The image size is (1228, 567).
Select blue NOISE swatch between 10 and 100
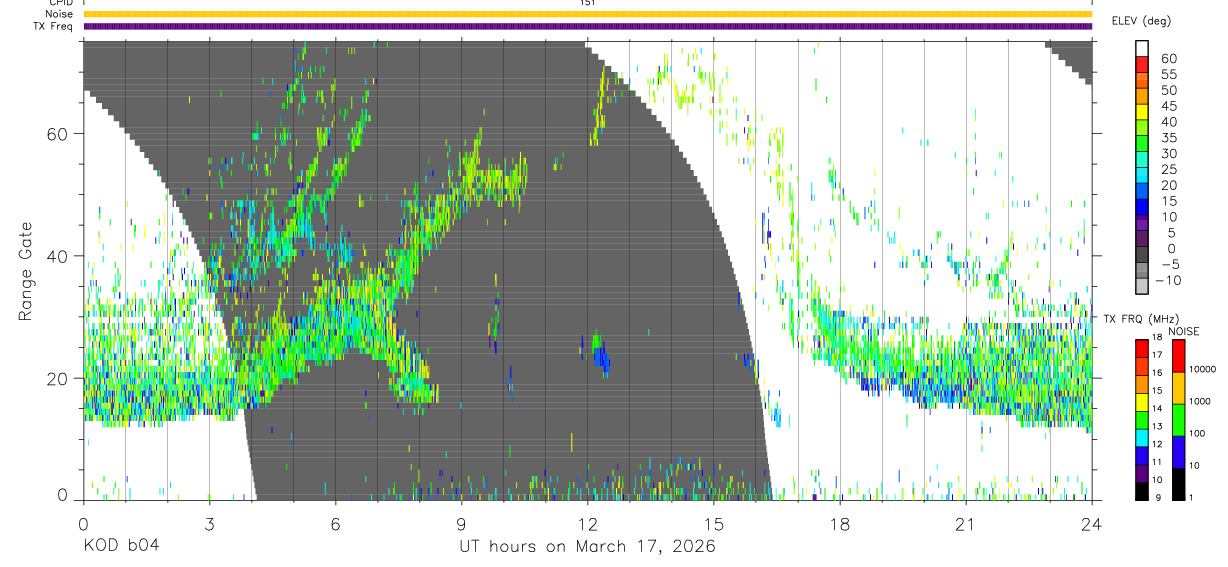tap(1177, 451)
